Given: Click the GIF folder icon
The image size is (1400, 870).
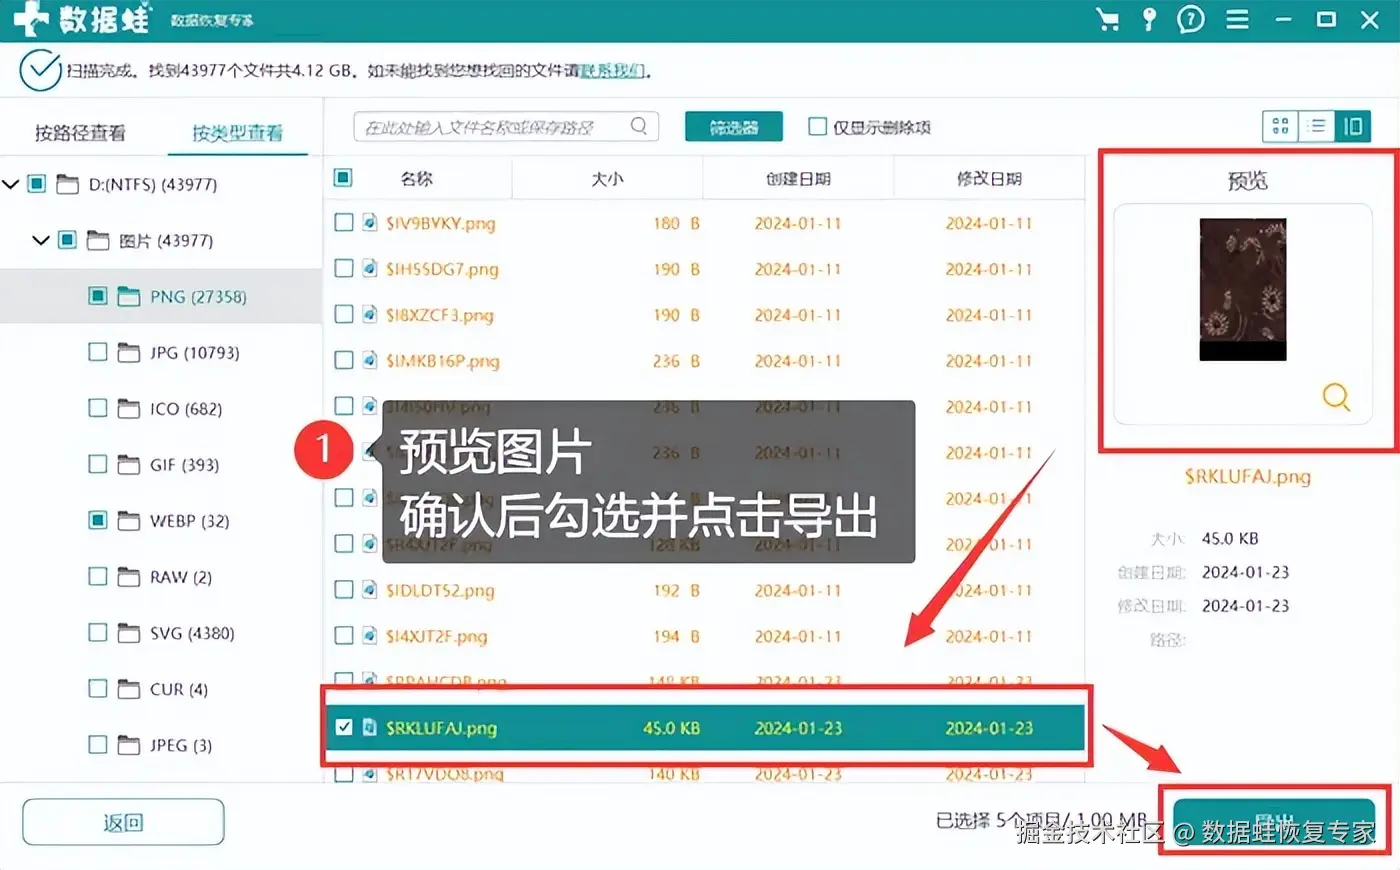Looking at the screenshot, I should click(x=128, y=464).
